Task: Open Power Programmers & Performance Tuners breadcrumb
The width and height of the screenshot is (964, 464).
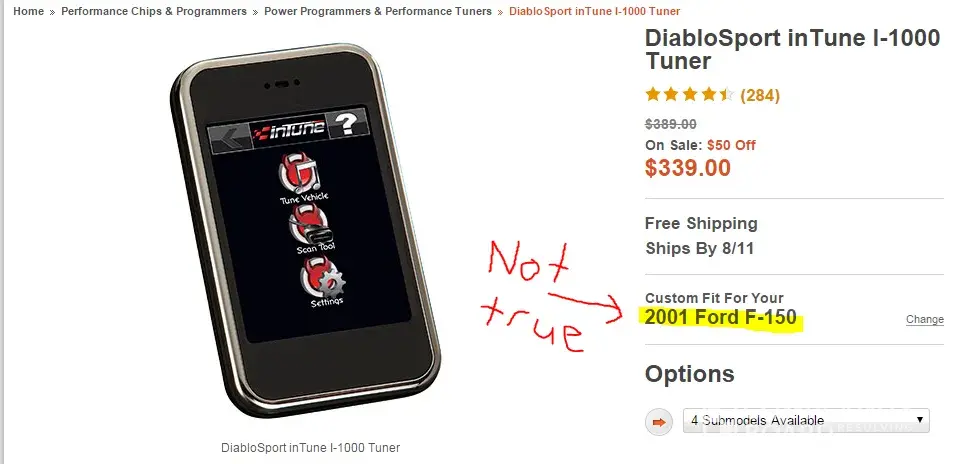Action: 377,11
